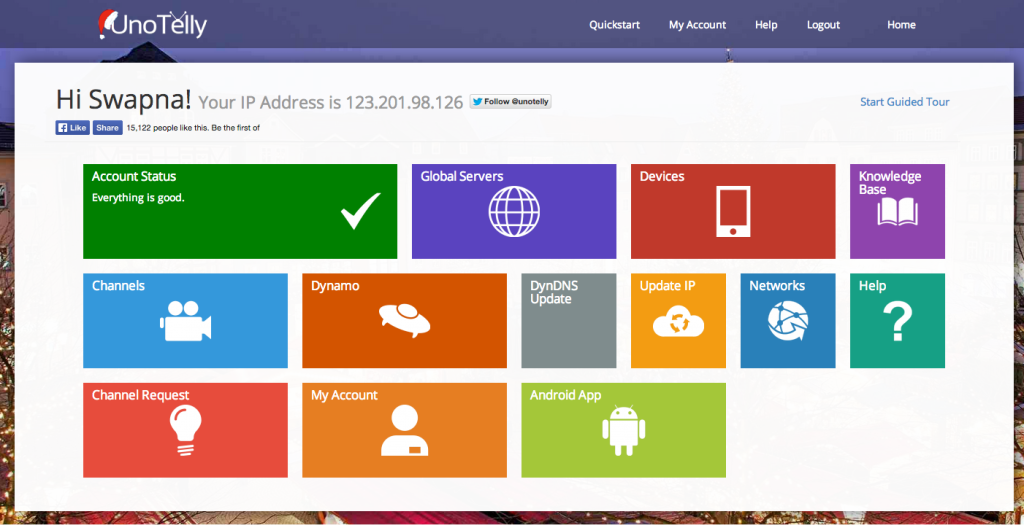Click the Android App tile title
Screen dimensions: 1024x525
(x=566, y=395)
